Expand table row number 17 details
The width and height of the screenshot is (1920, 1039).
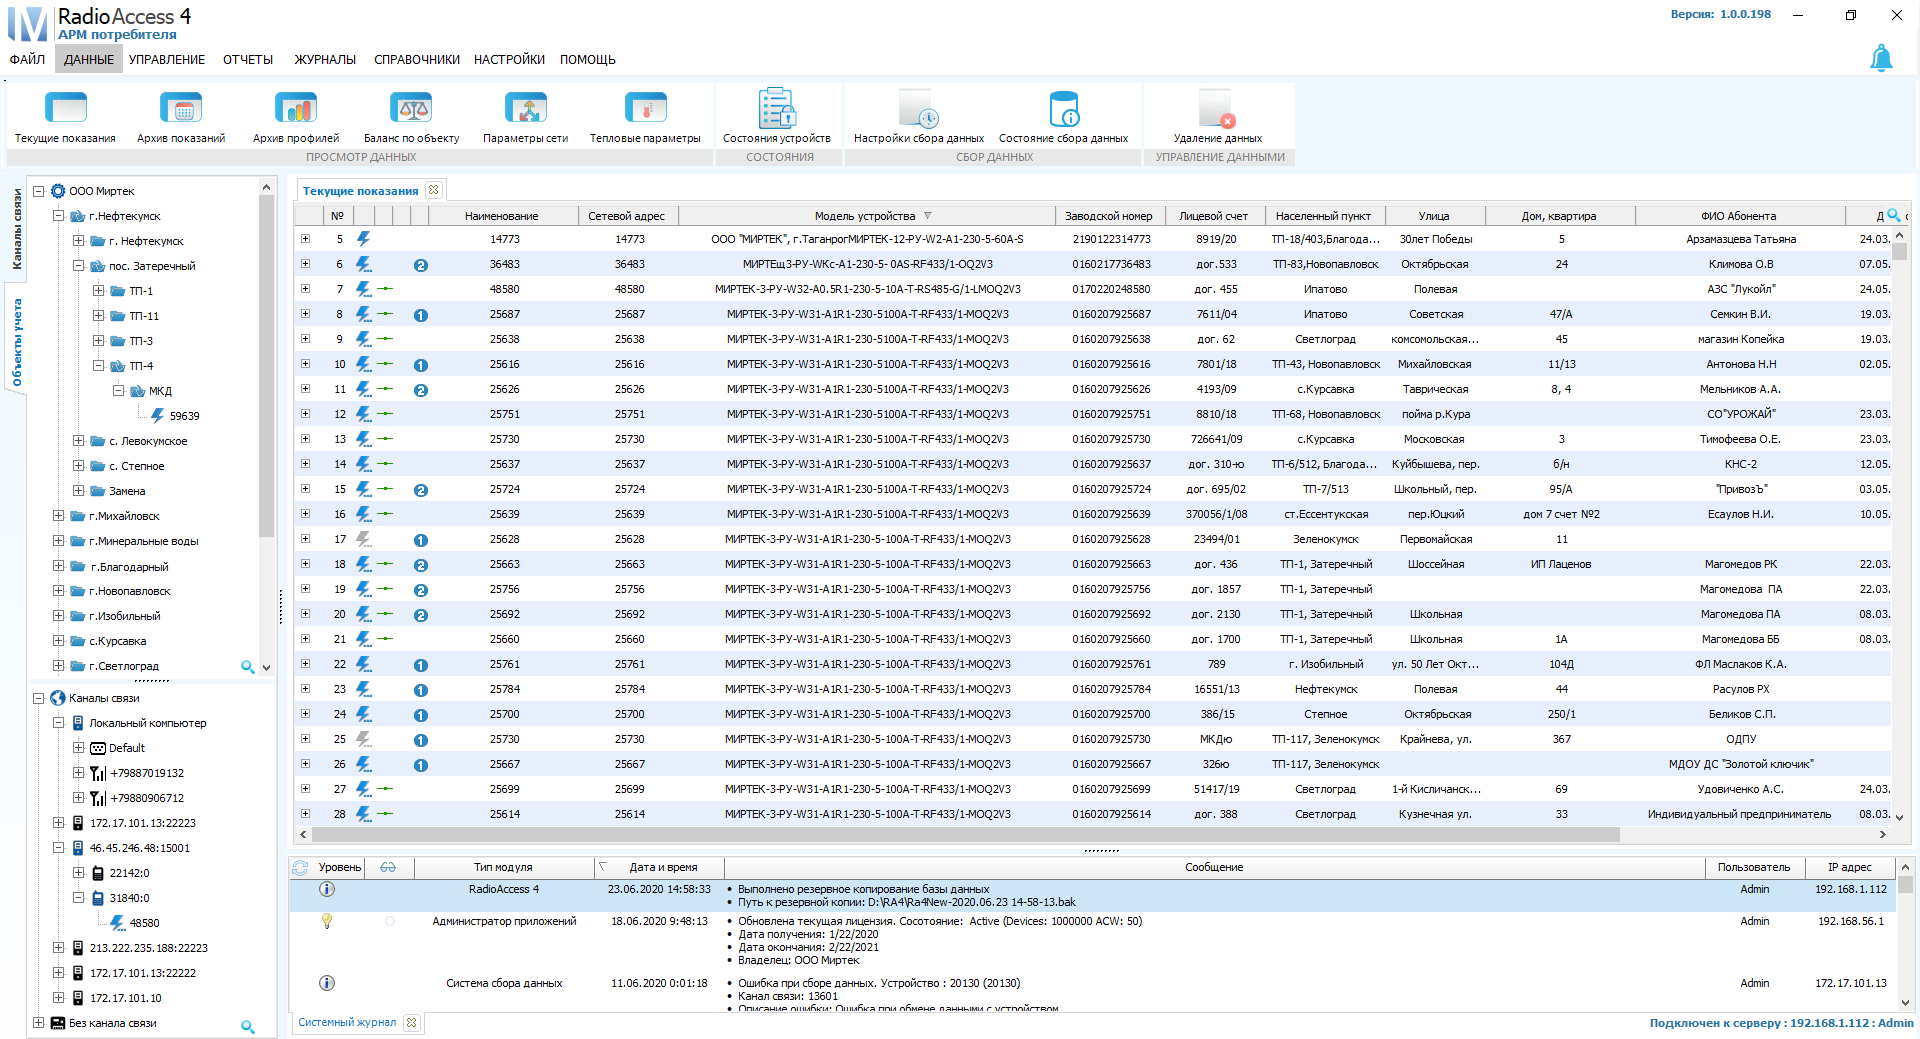tap(305, 539)
